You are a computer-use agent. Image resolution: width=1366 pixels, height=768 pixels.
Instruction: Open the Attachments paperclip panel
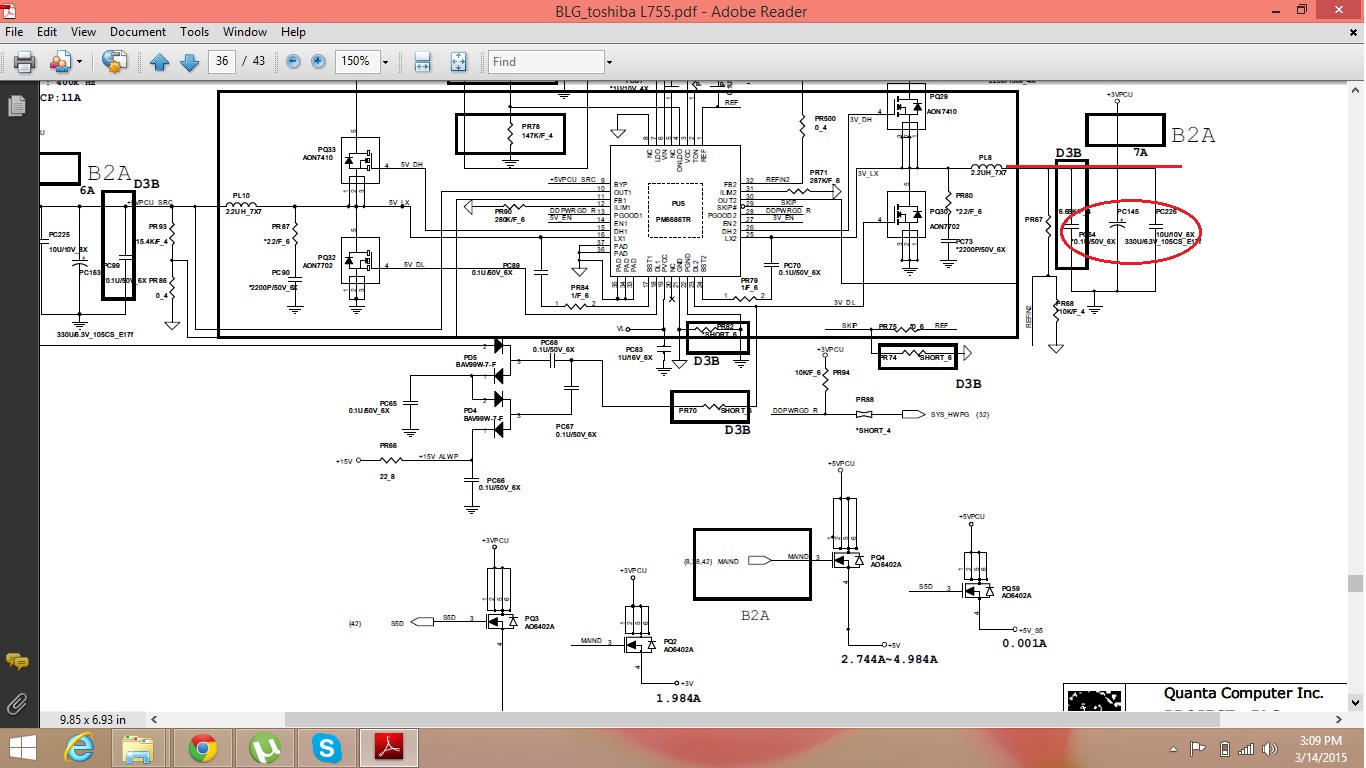[17, 703]
